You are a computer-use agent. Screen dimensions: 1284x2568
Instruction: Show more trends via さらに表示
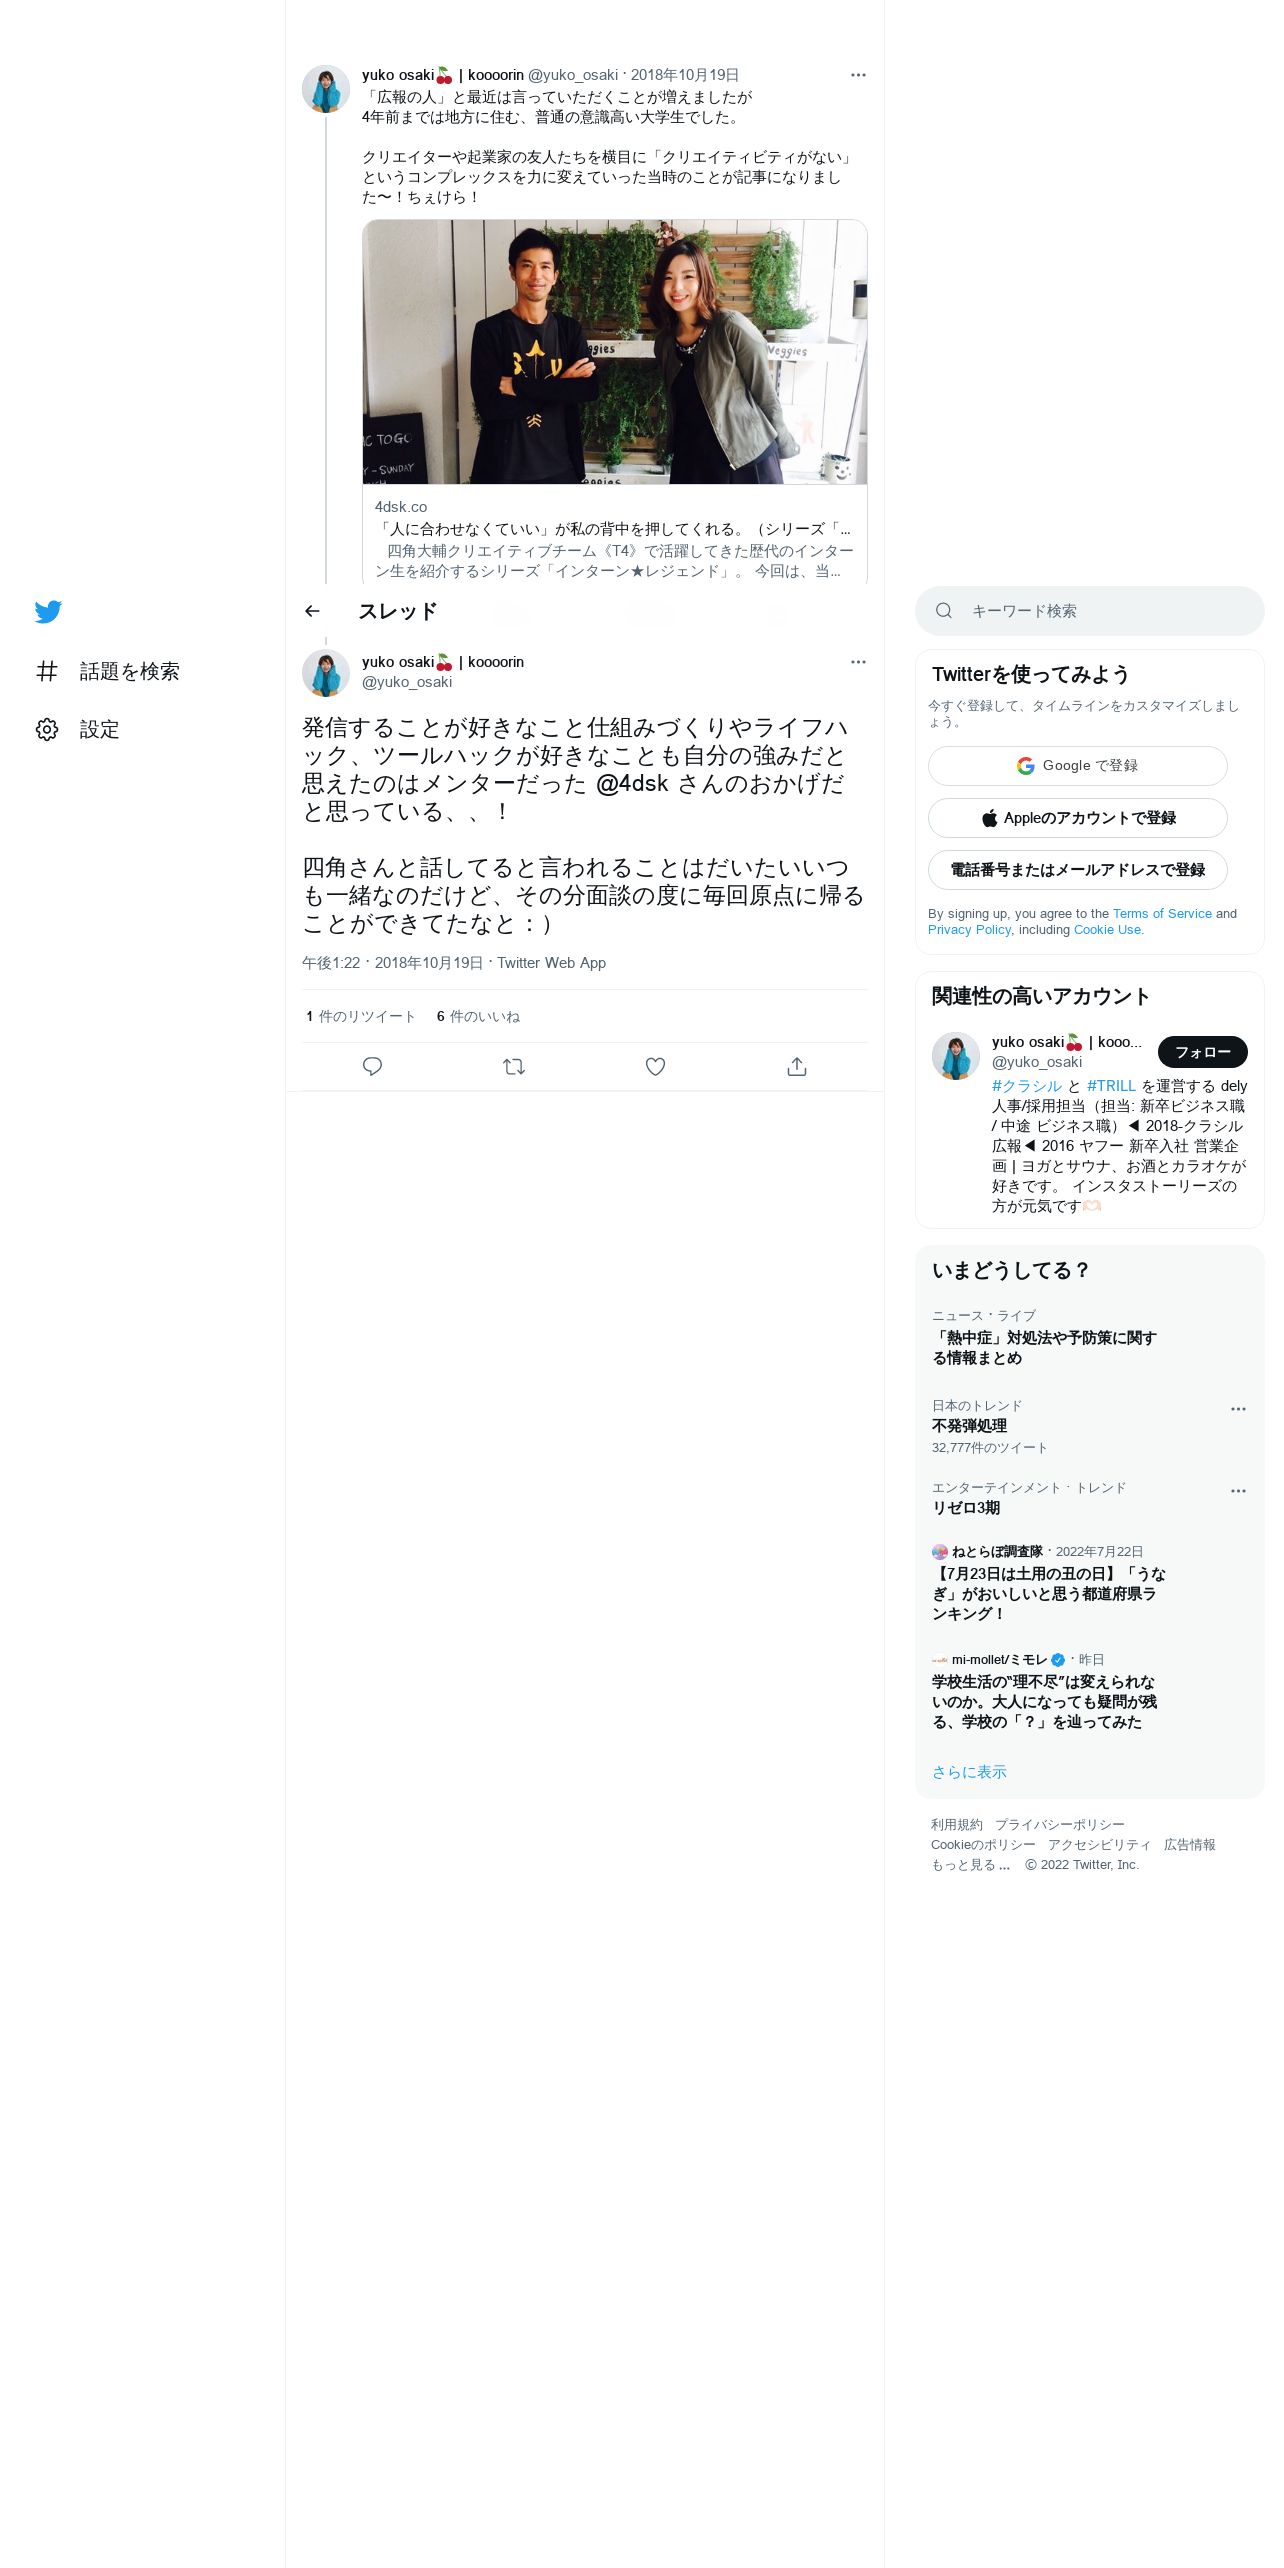pyautogui.click(x=969, y=1772)
